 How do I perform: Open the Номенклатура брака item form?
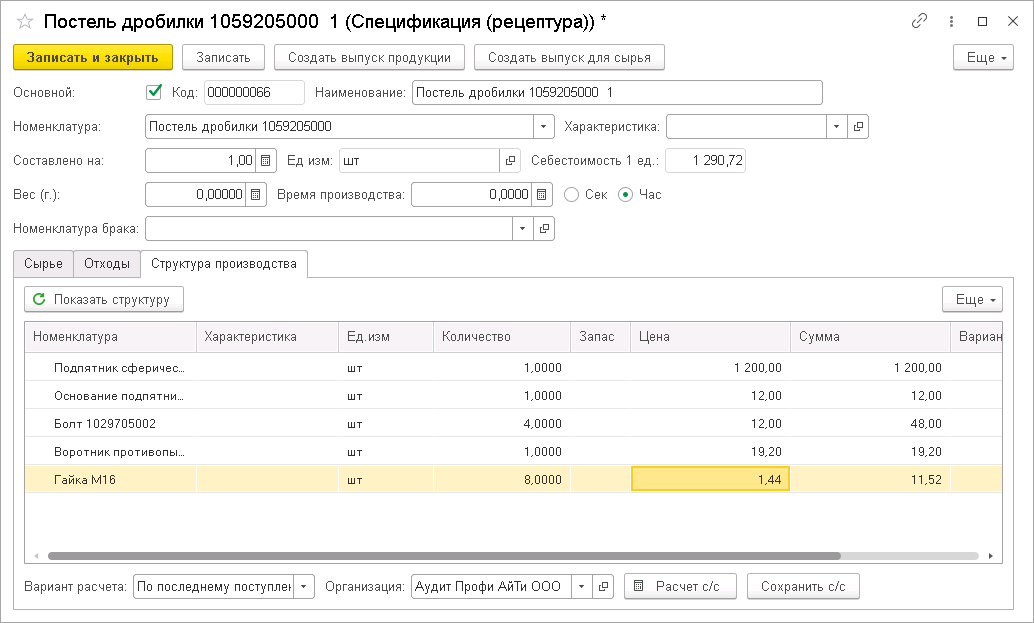click(x=543, y=229)
